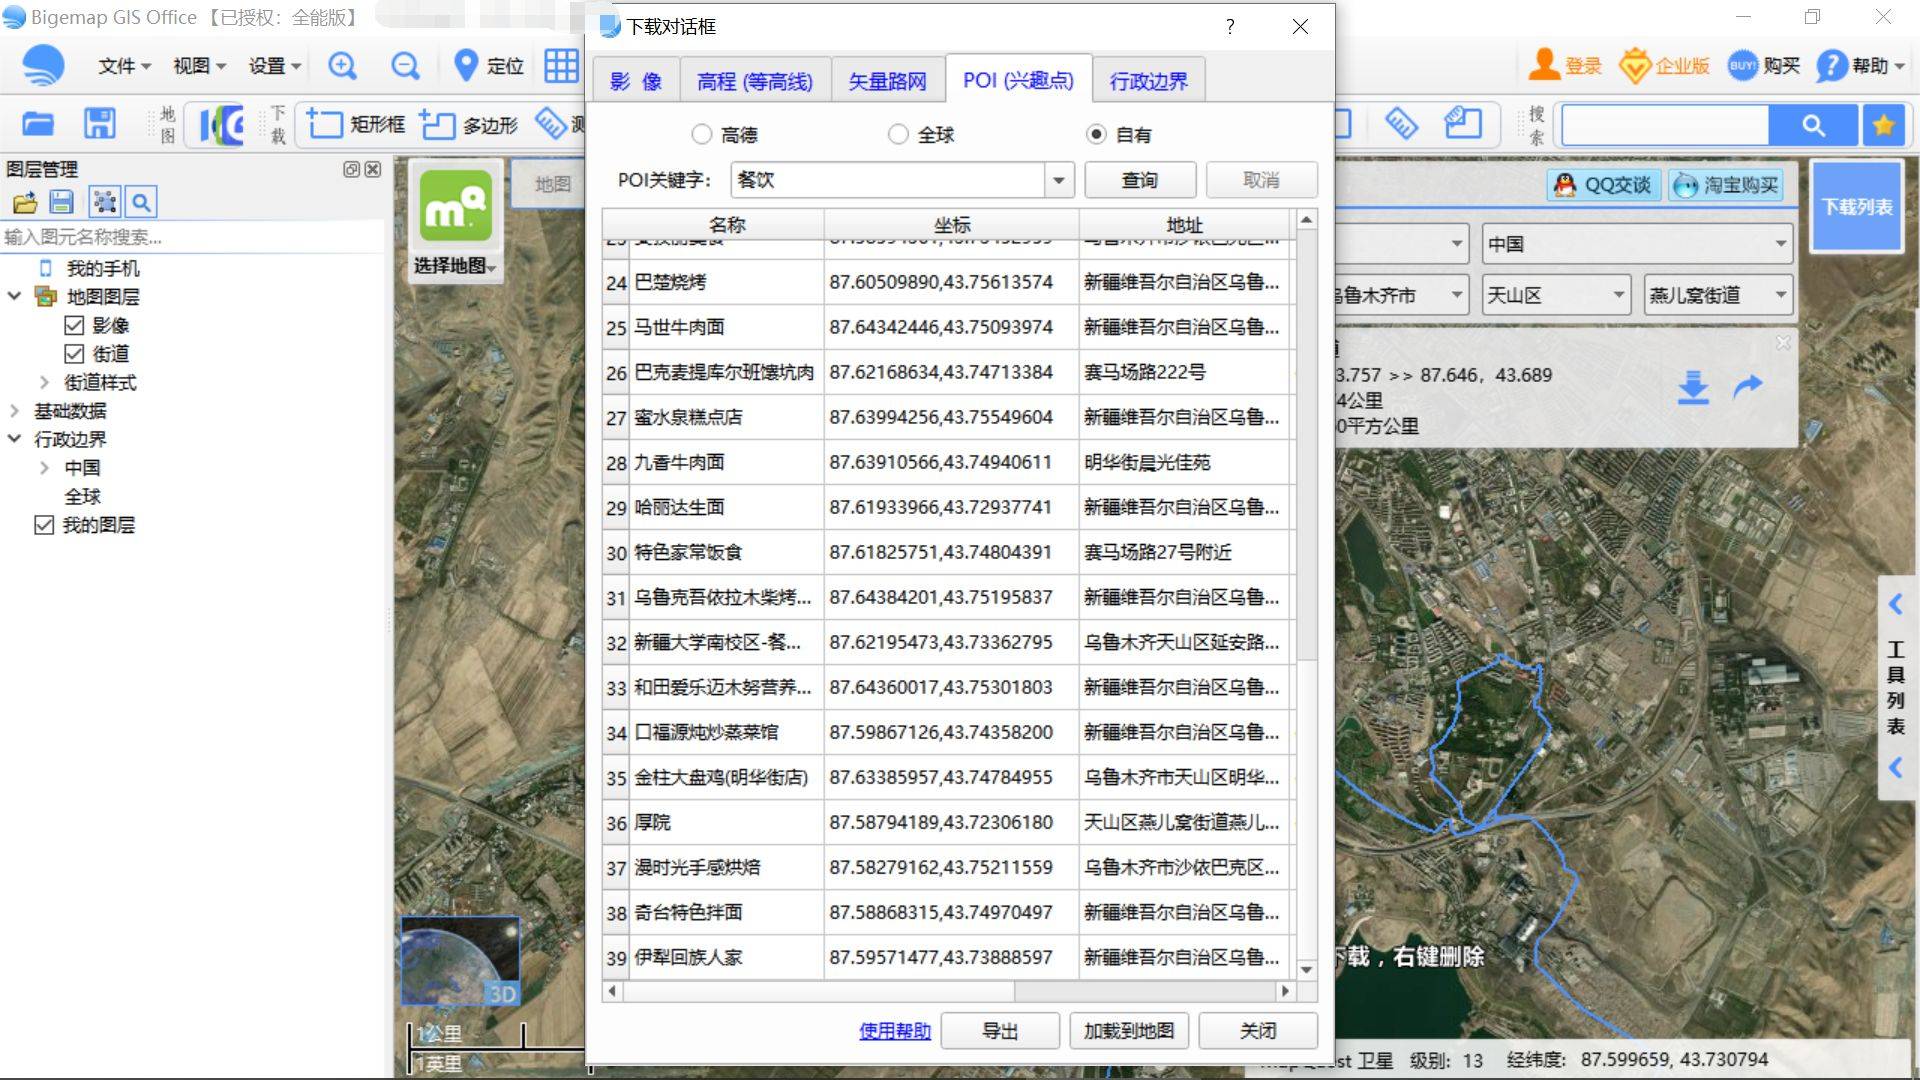
Task: Click the blue search magnifier button
Action: (x=1813, y=125)
